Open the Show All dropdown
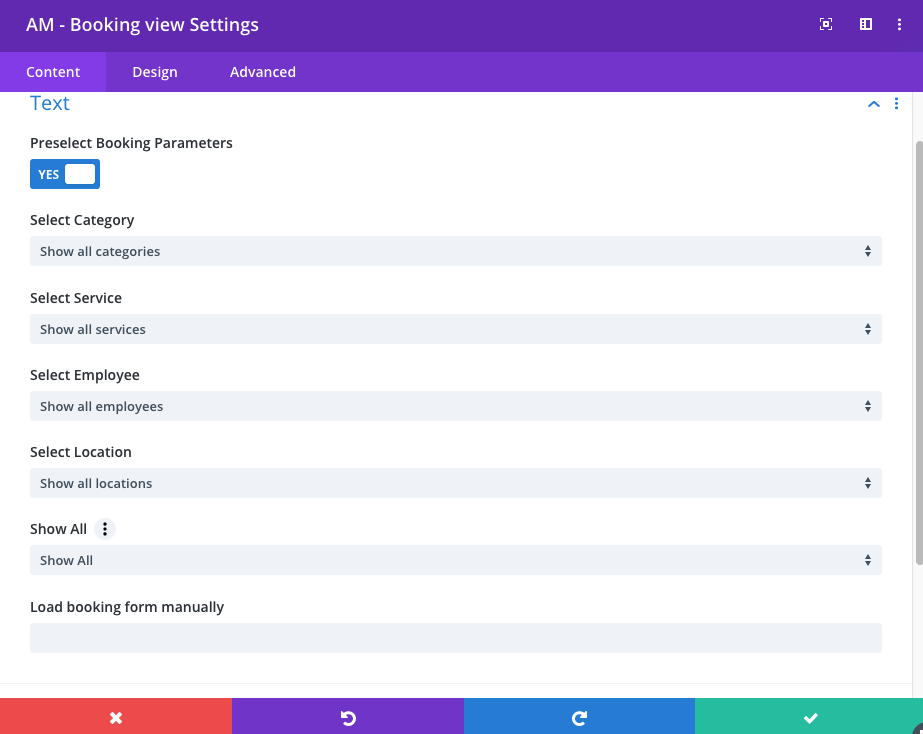 [x=455, y=560]
